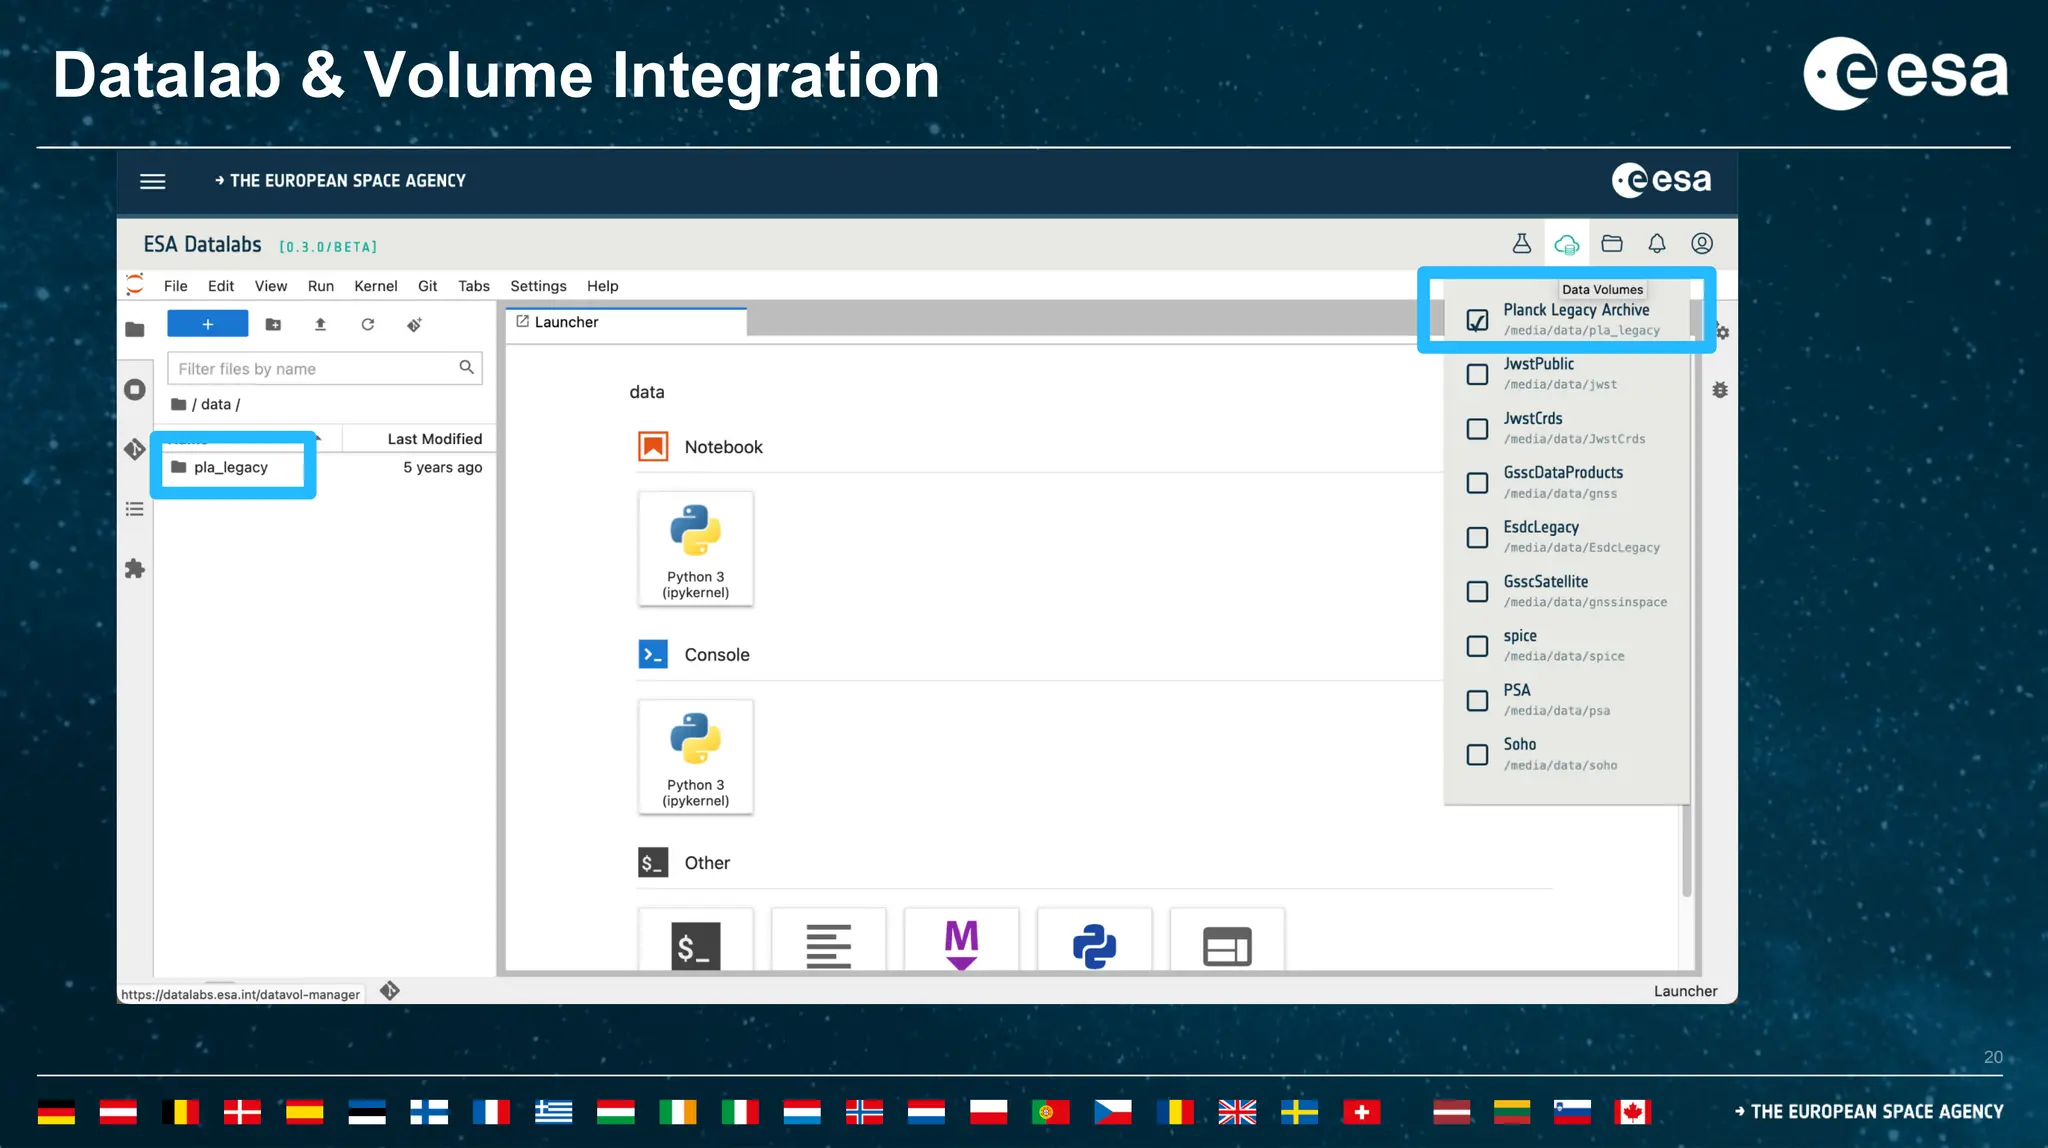2048x1148 pixels.
Task: Uncheck the Planck Legacy Archive volume
Action: [1477, 320]
